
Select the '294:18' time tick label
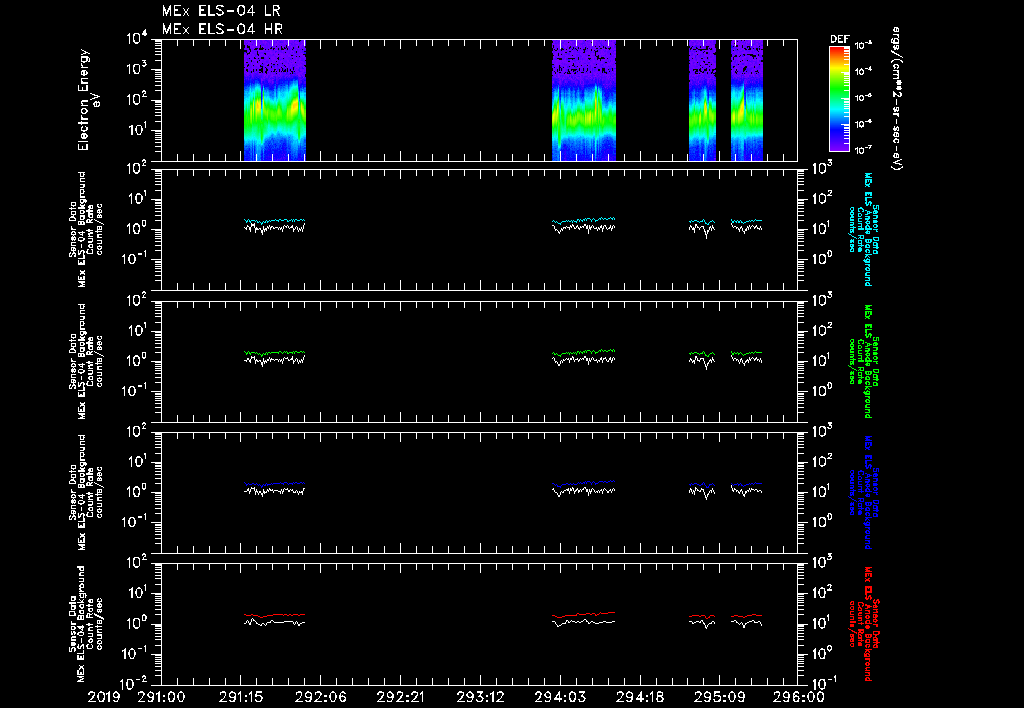639,697
